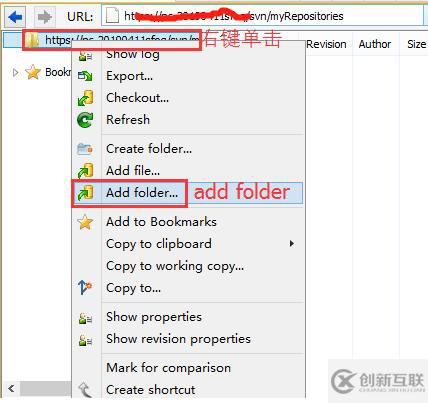Select Mark for comparison
428x403 pixels.
(x=168, y=368)
